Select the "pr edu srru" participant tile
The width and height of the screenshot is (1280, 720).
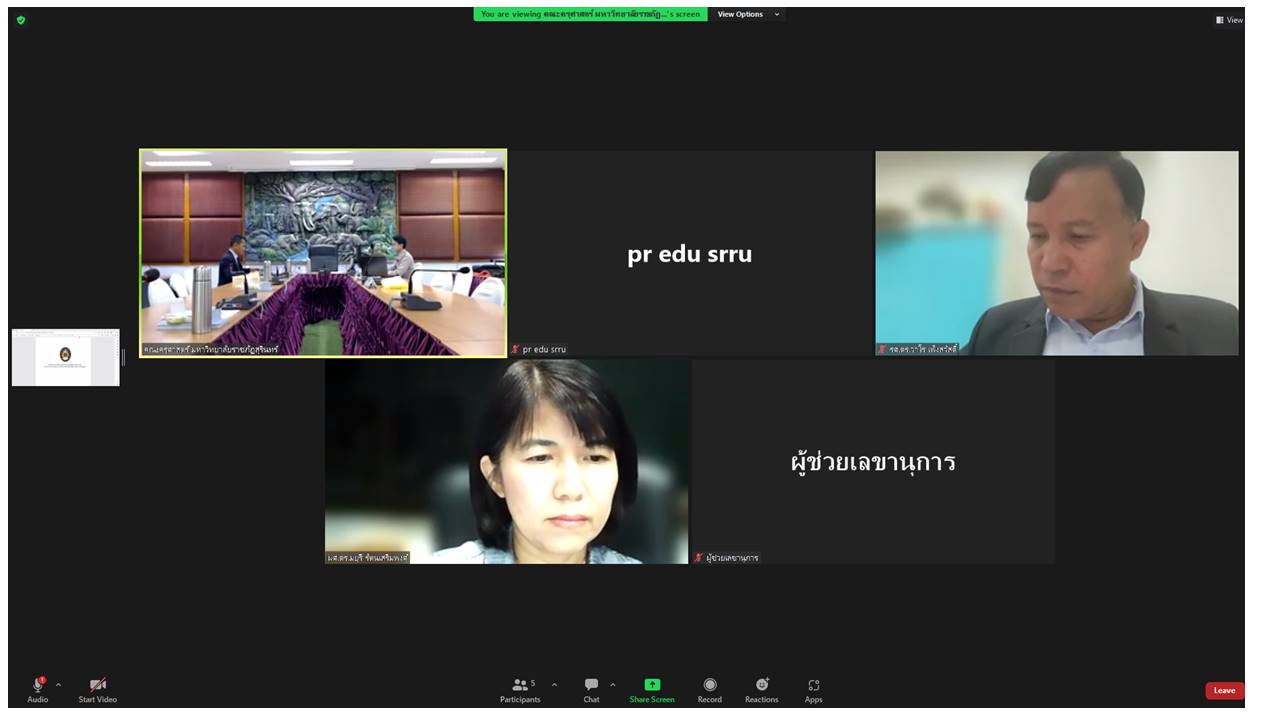point(690,253)
